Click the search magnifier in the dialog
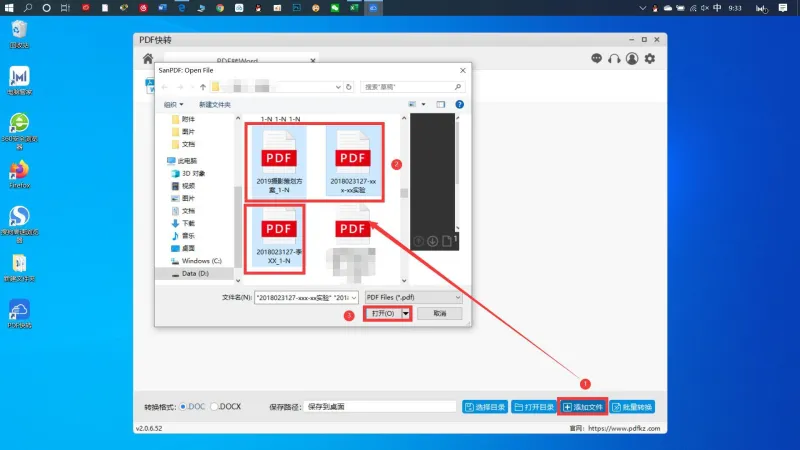800x450 pixels. (458, 87)
